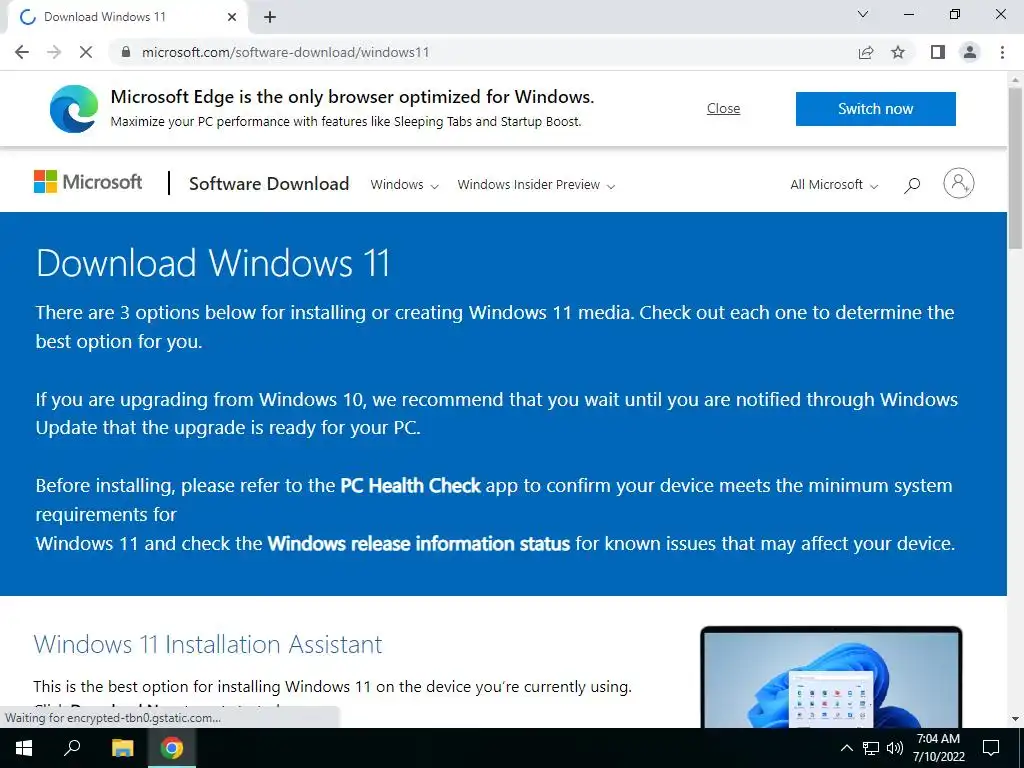Open File Explorer from the taskbar
This screenshot has height=768, width=1024.
coord(122,748)
